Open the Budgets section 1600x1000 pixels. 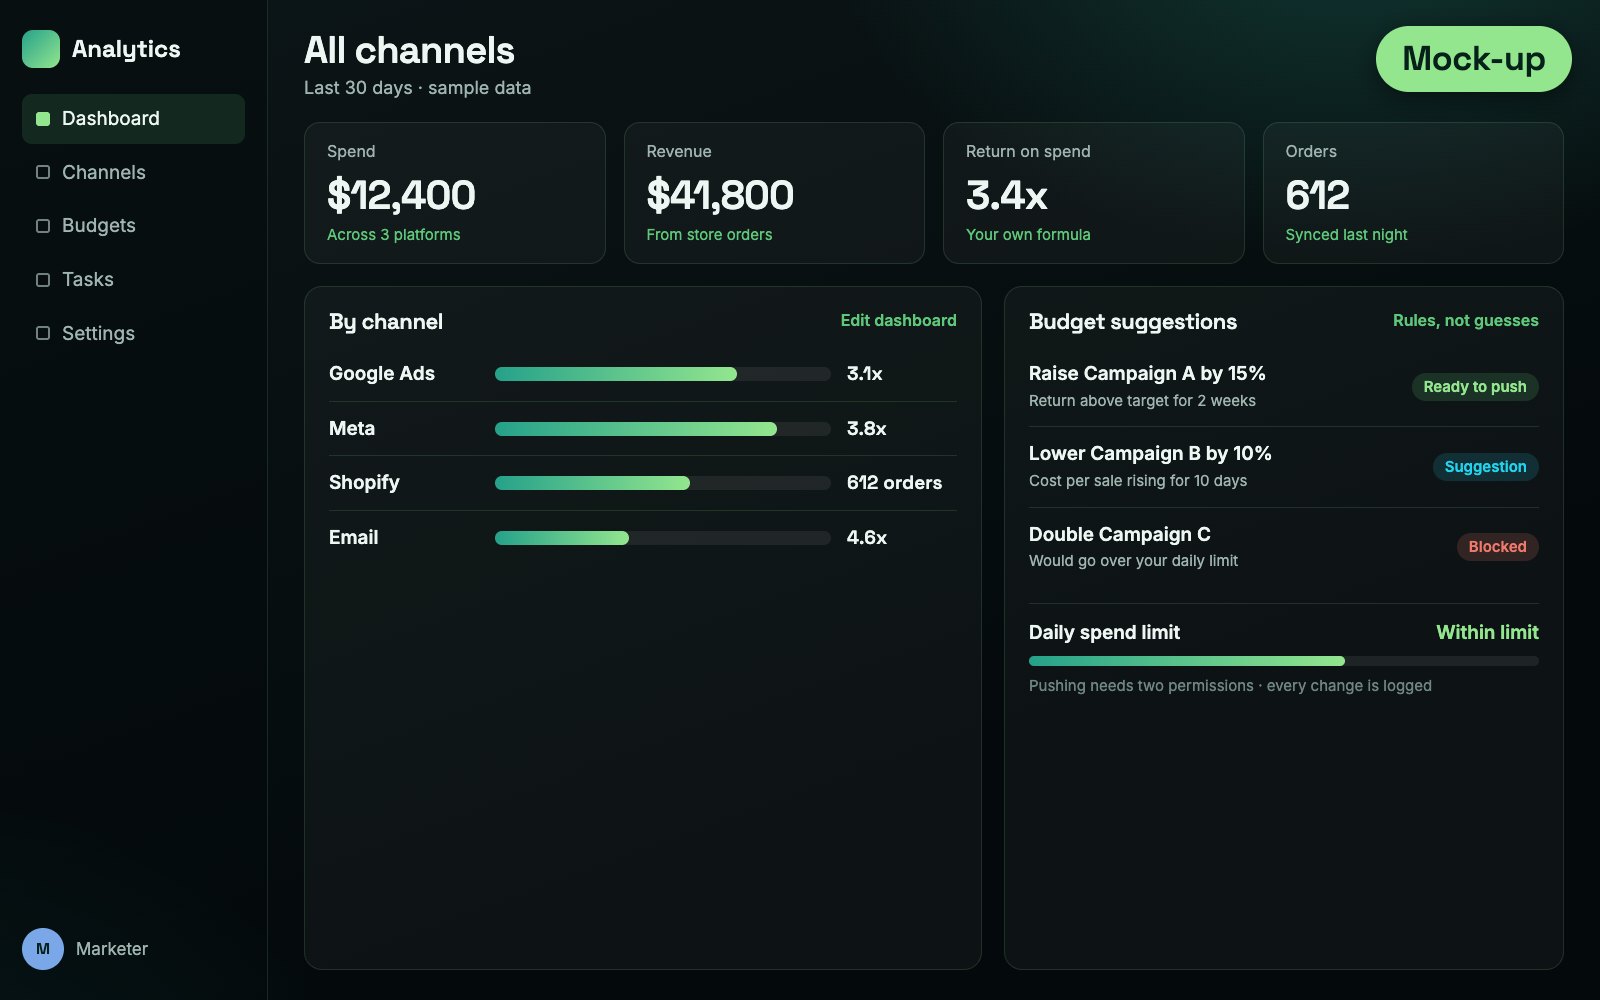133,226
